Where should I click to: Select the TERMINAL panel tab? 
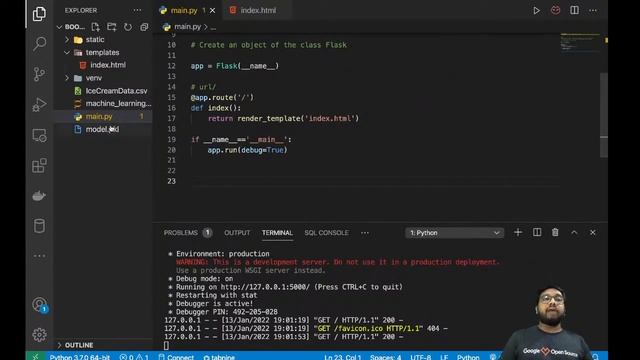[x=277, y=233]
